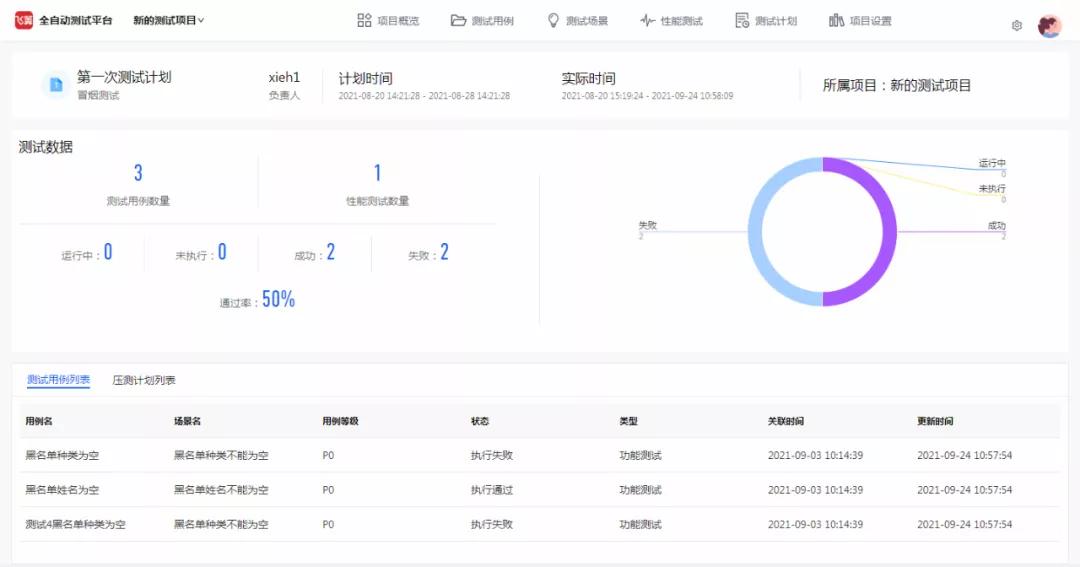Click the 性能测试数量 count 1
Viewport: 1080px width, 567px height.
pos(377,173)
